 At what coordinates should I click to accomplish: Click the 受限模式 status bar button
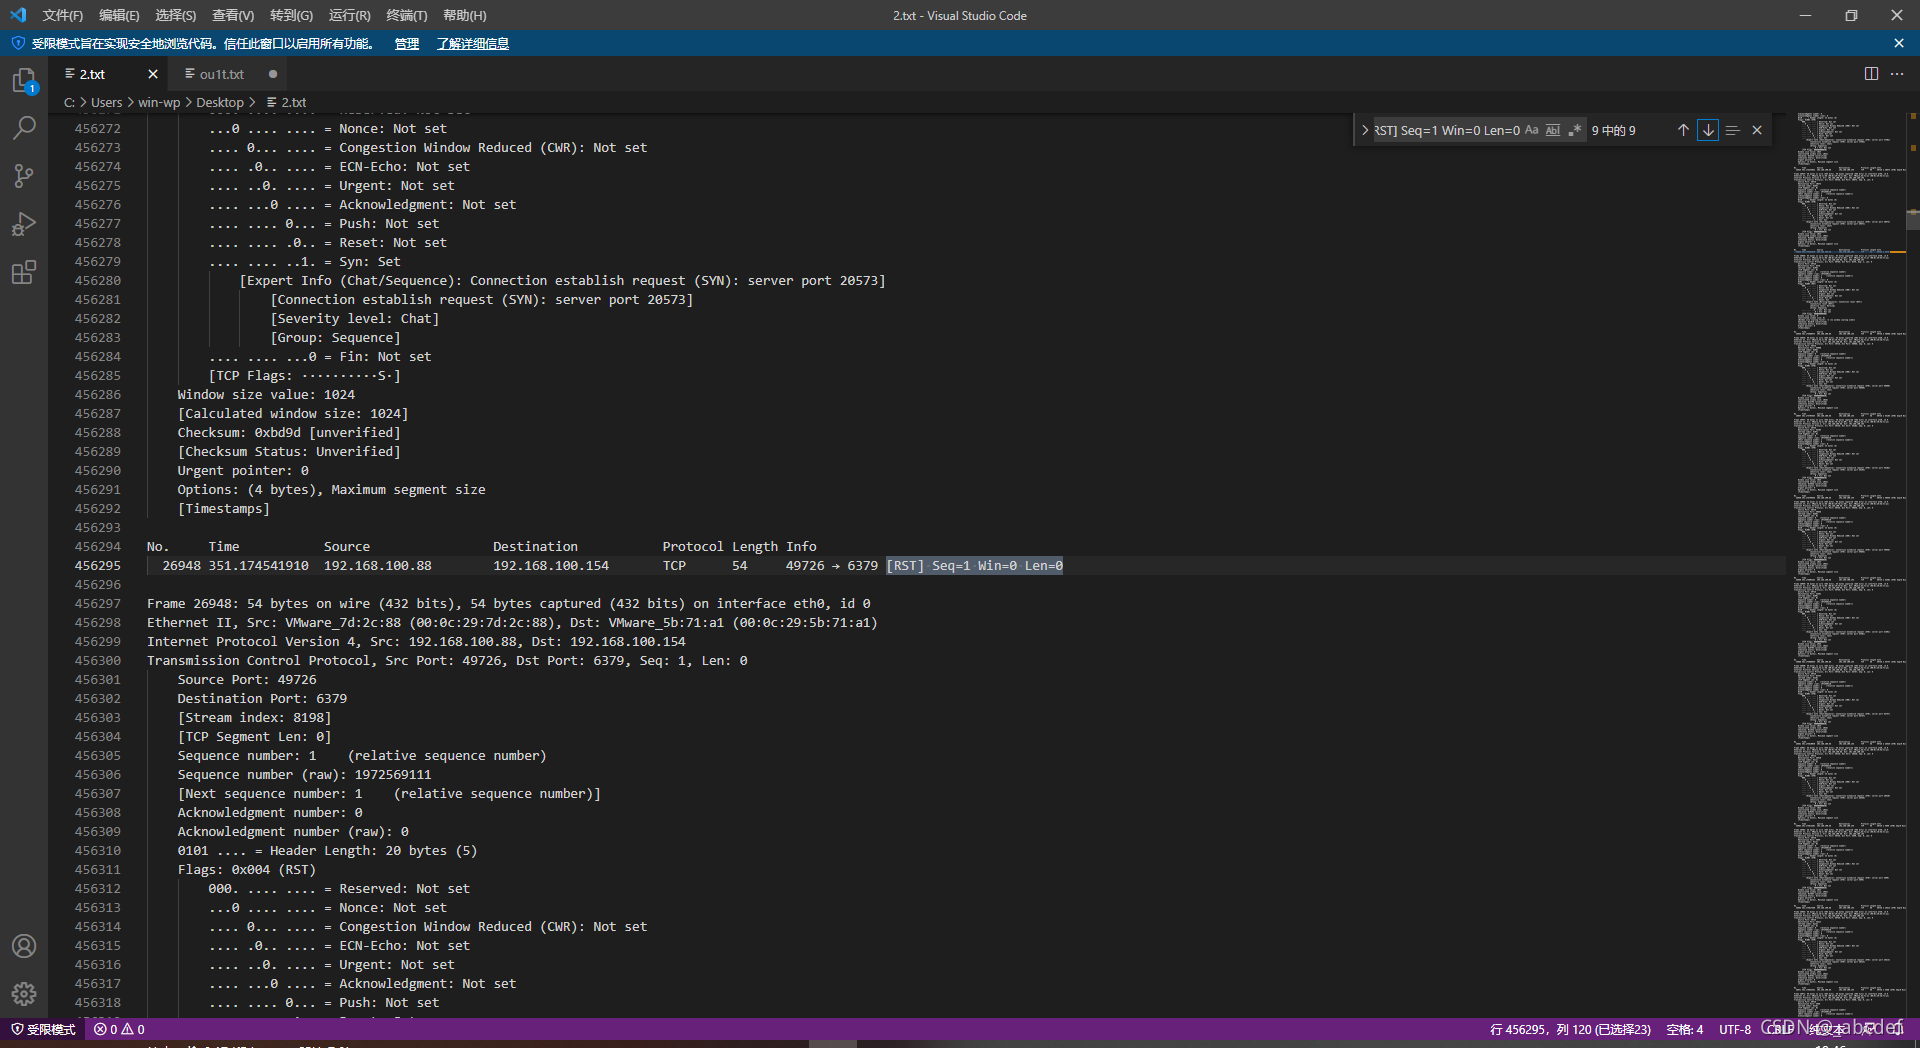43,1029
